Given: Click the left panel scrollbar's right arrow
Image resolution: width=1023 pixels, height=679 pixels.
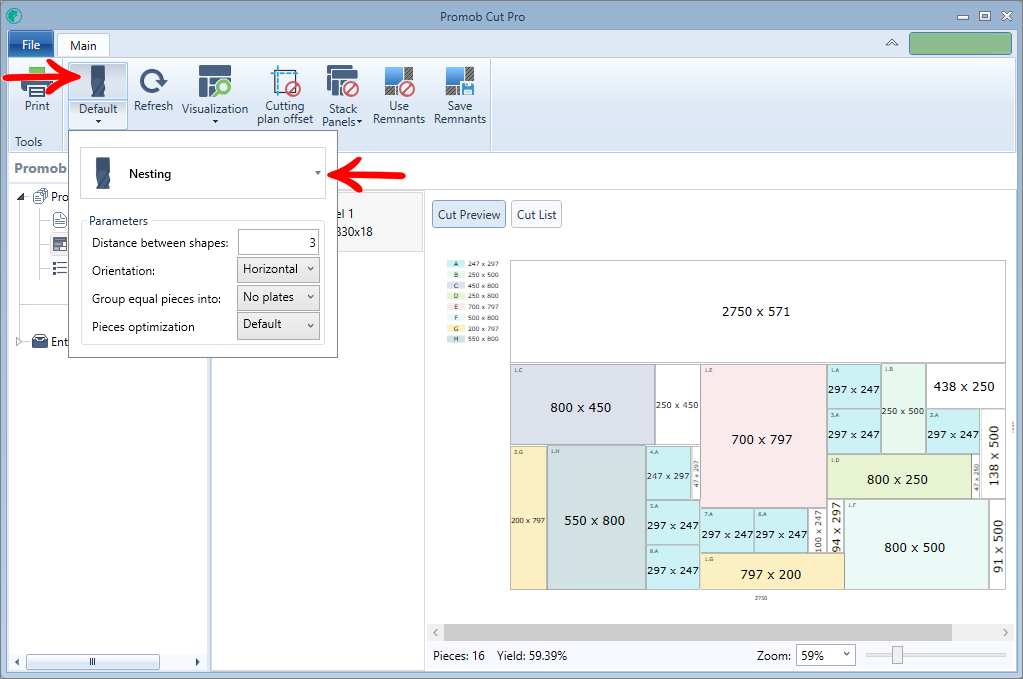Looking at the screenshot, I should click(x=197, y=661).
